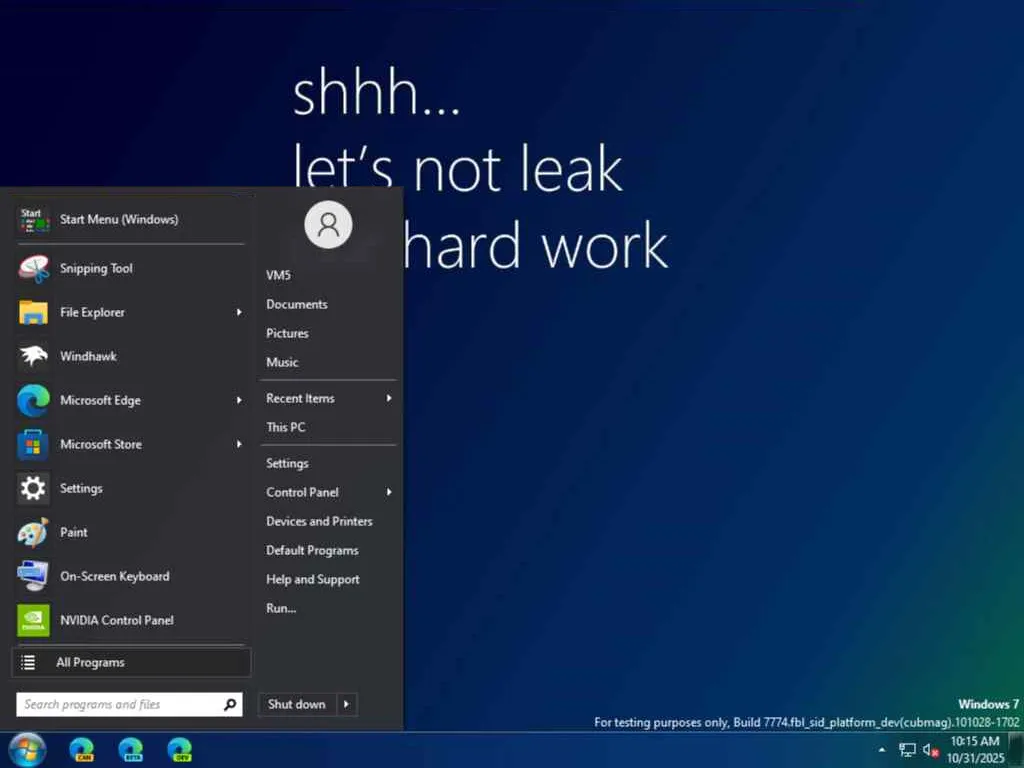The image size is (1024, 768).
Task: Launch Microsoft Edge from the start menu icon
Action: click(x=33, y=400)
